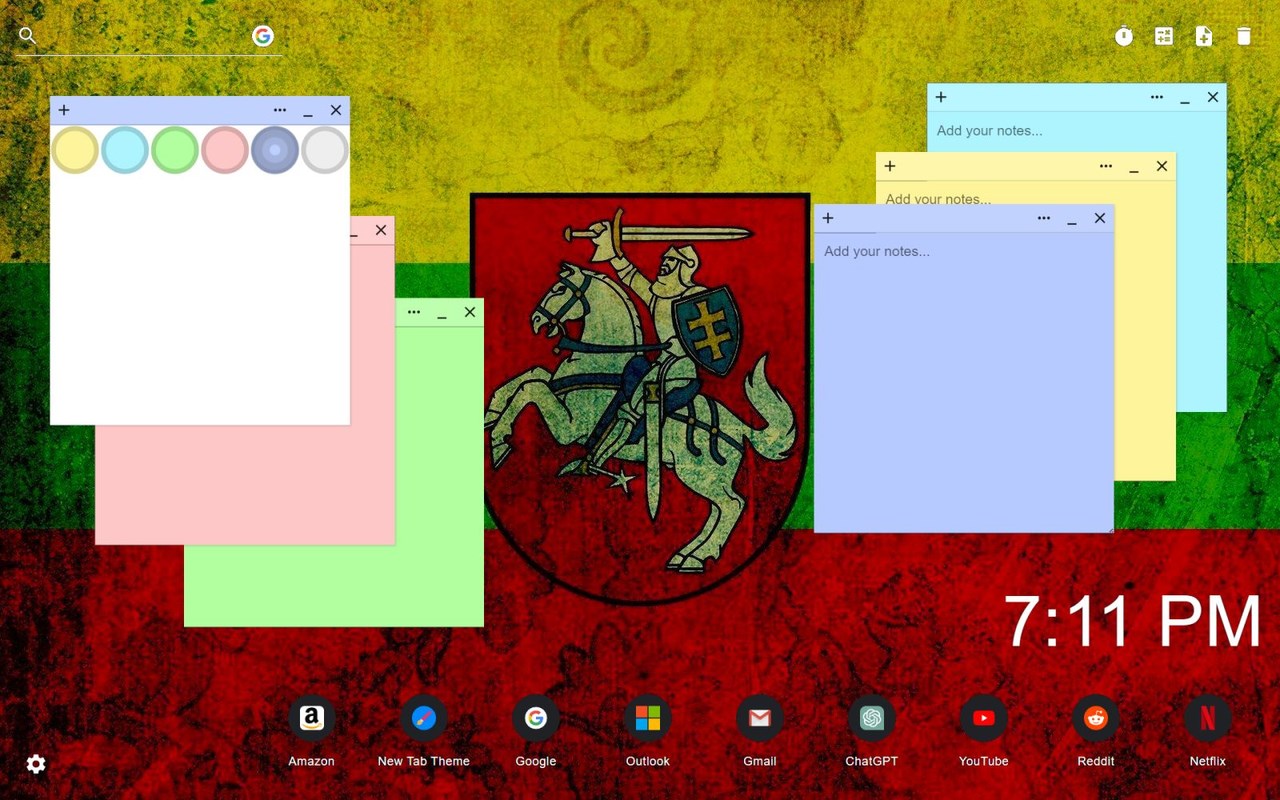
Task: Minimize the green note
Action: tap(442, 314)
